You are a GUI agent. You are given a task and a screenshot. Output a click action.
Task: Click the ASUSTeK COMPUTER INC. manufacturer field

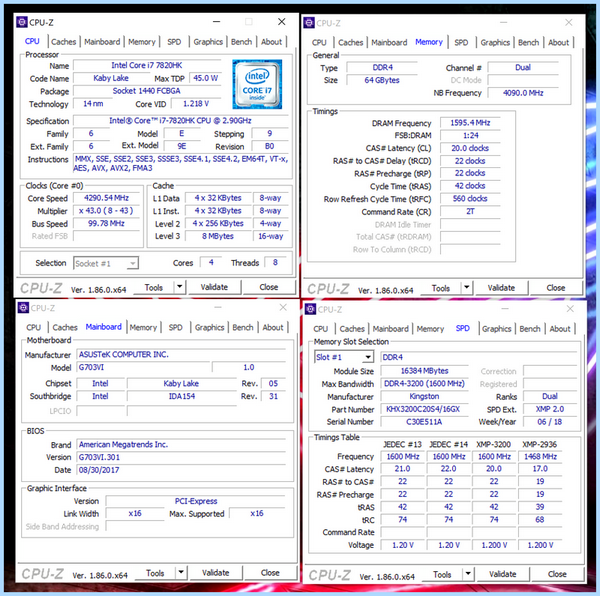[181, 355]
